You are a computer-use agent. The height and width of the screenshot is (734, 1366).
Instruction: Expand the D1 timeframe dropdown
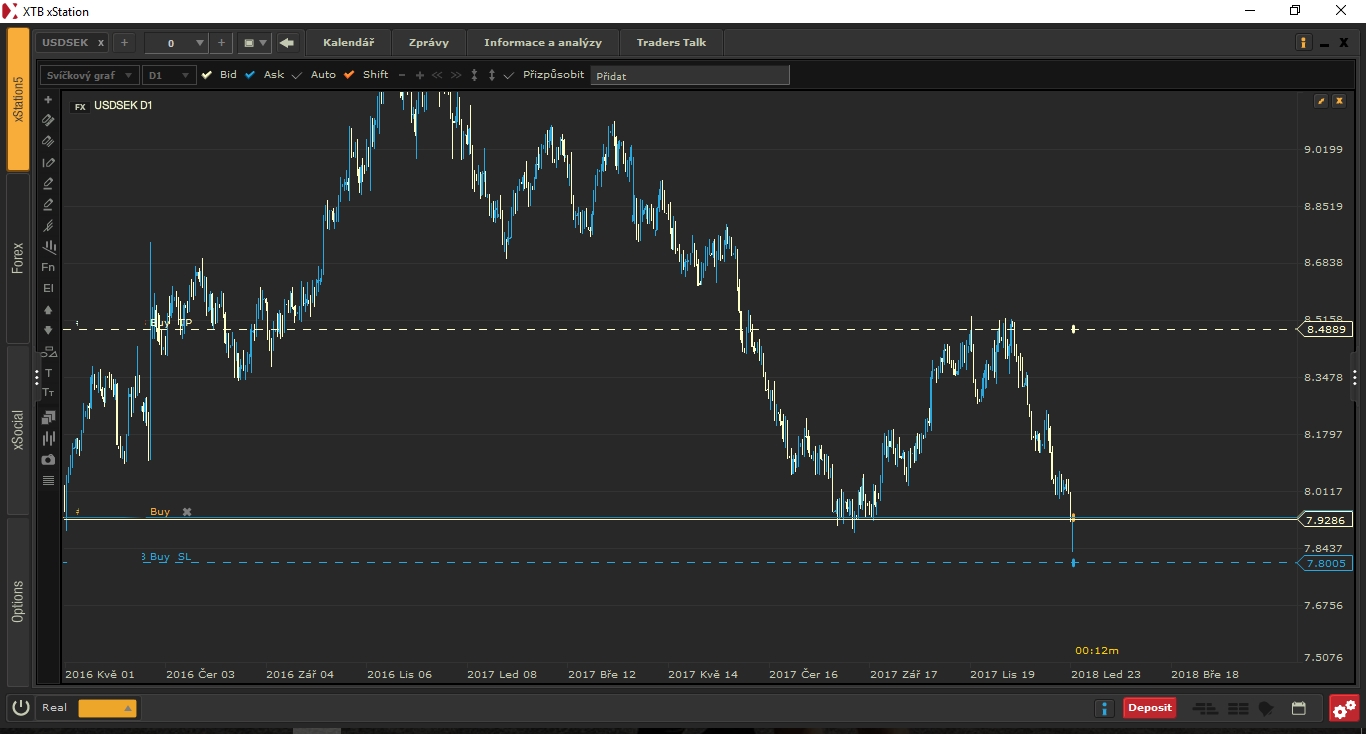pos(167,75)
